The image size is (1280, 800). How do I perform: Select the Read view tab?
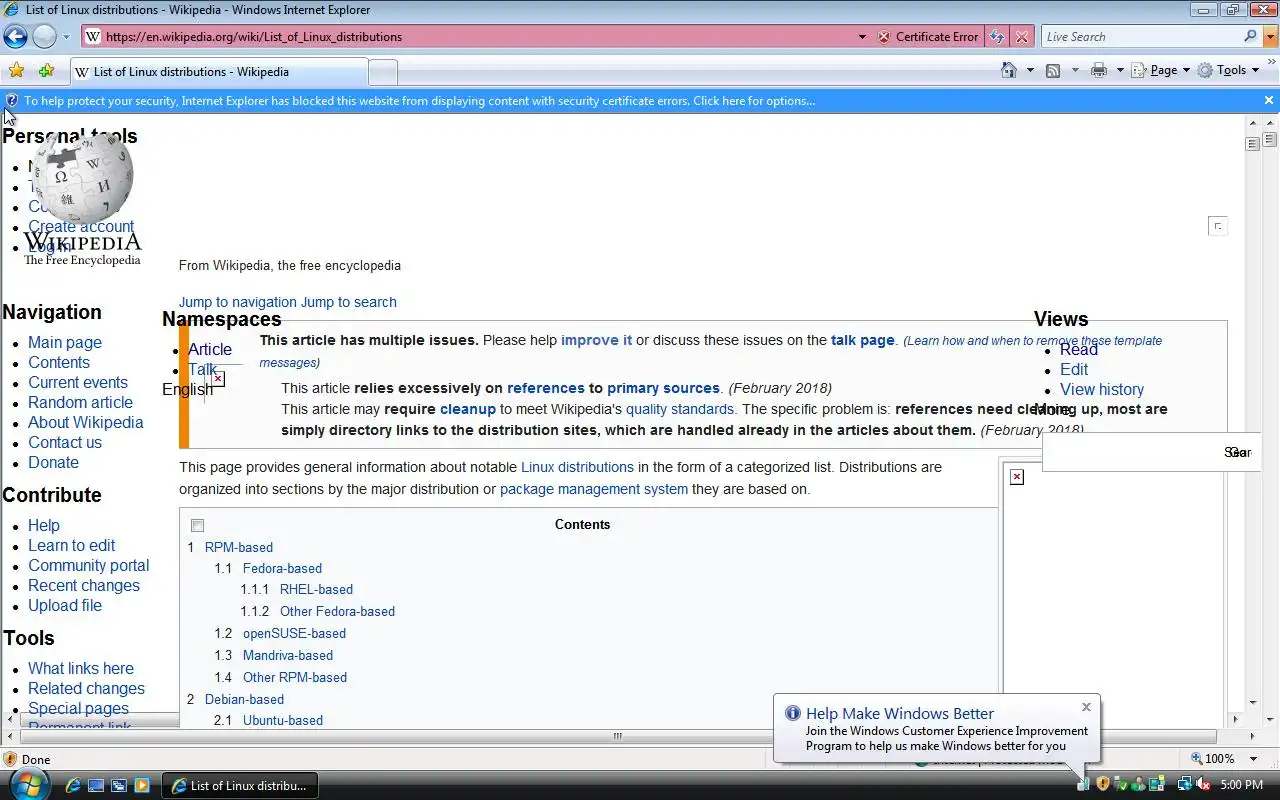tap(1079, 350)
